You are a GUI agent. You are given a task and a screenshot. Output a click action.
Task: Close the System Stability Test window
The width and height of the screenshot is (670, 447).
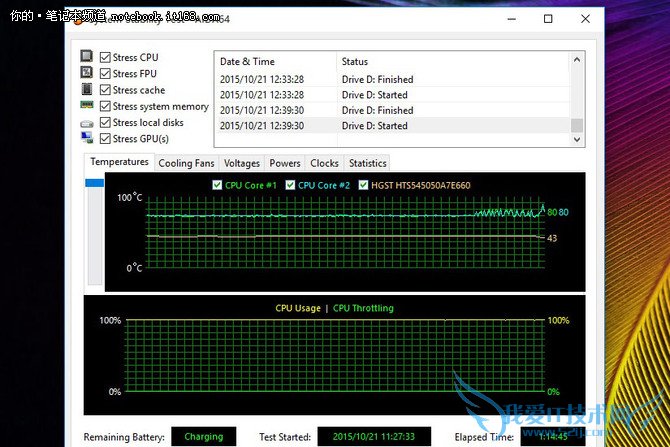[x=585, y=19]
